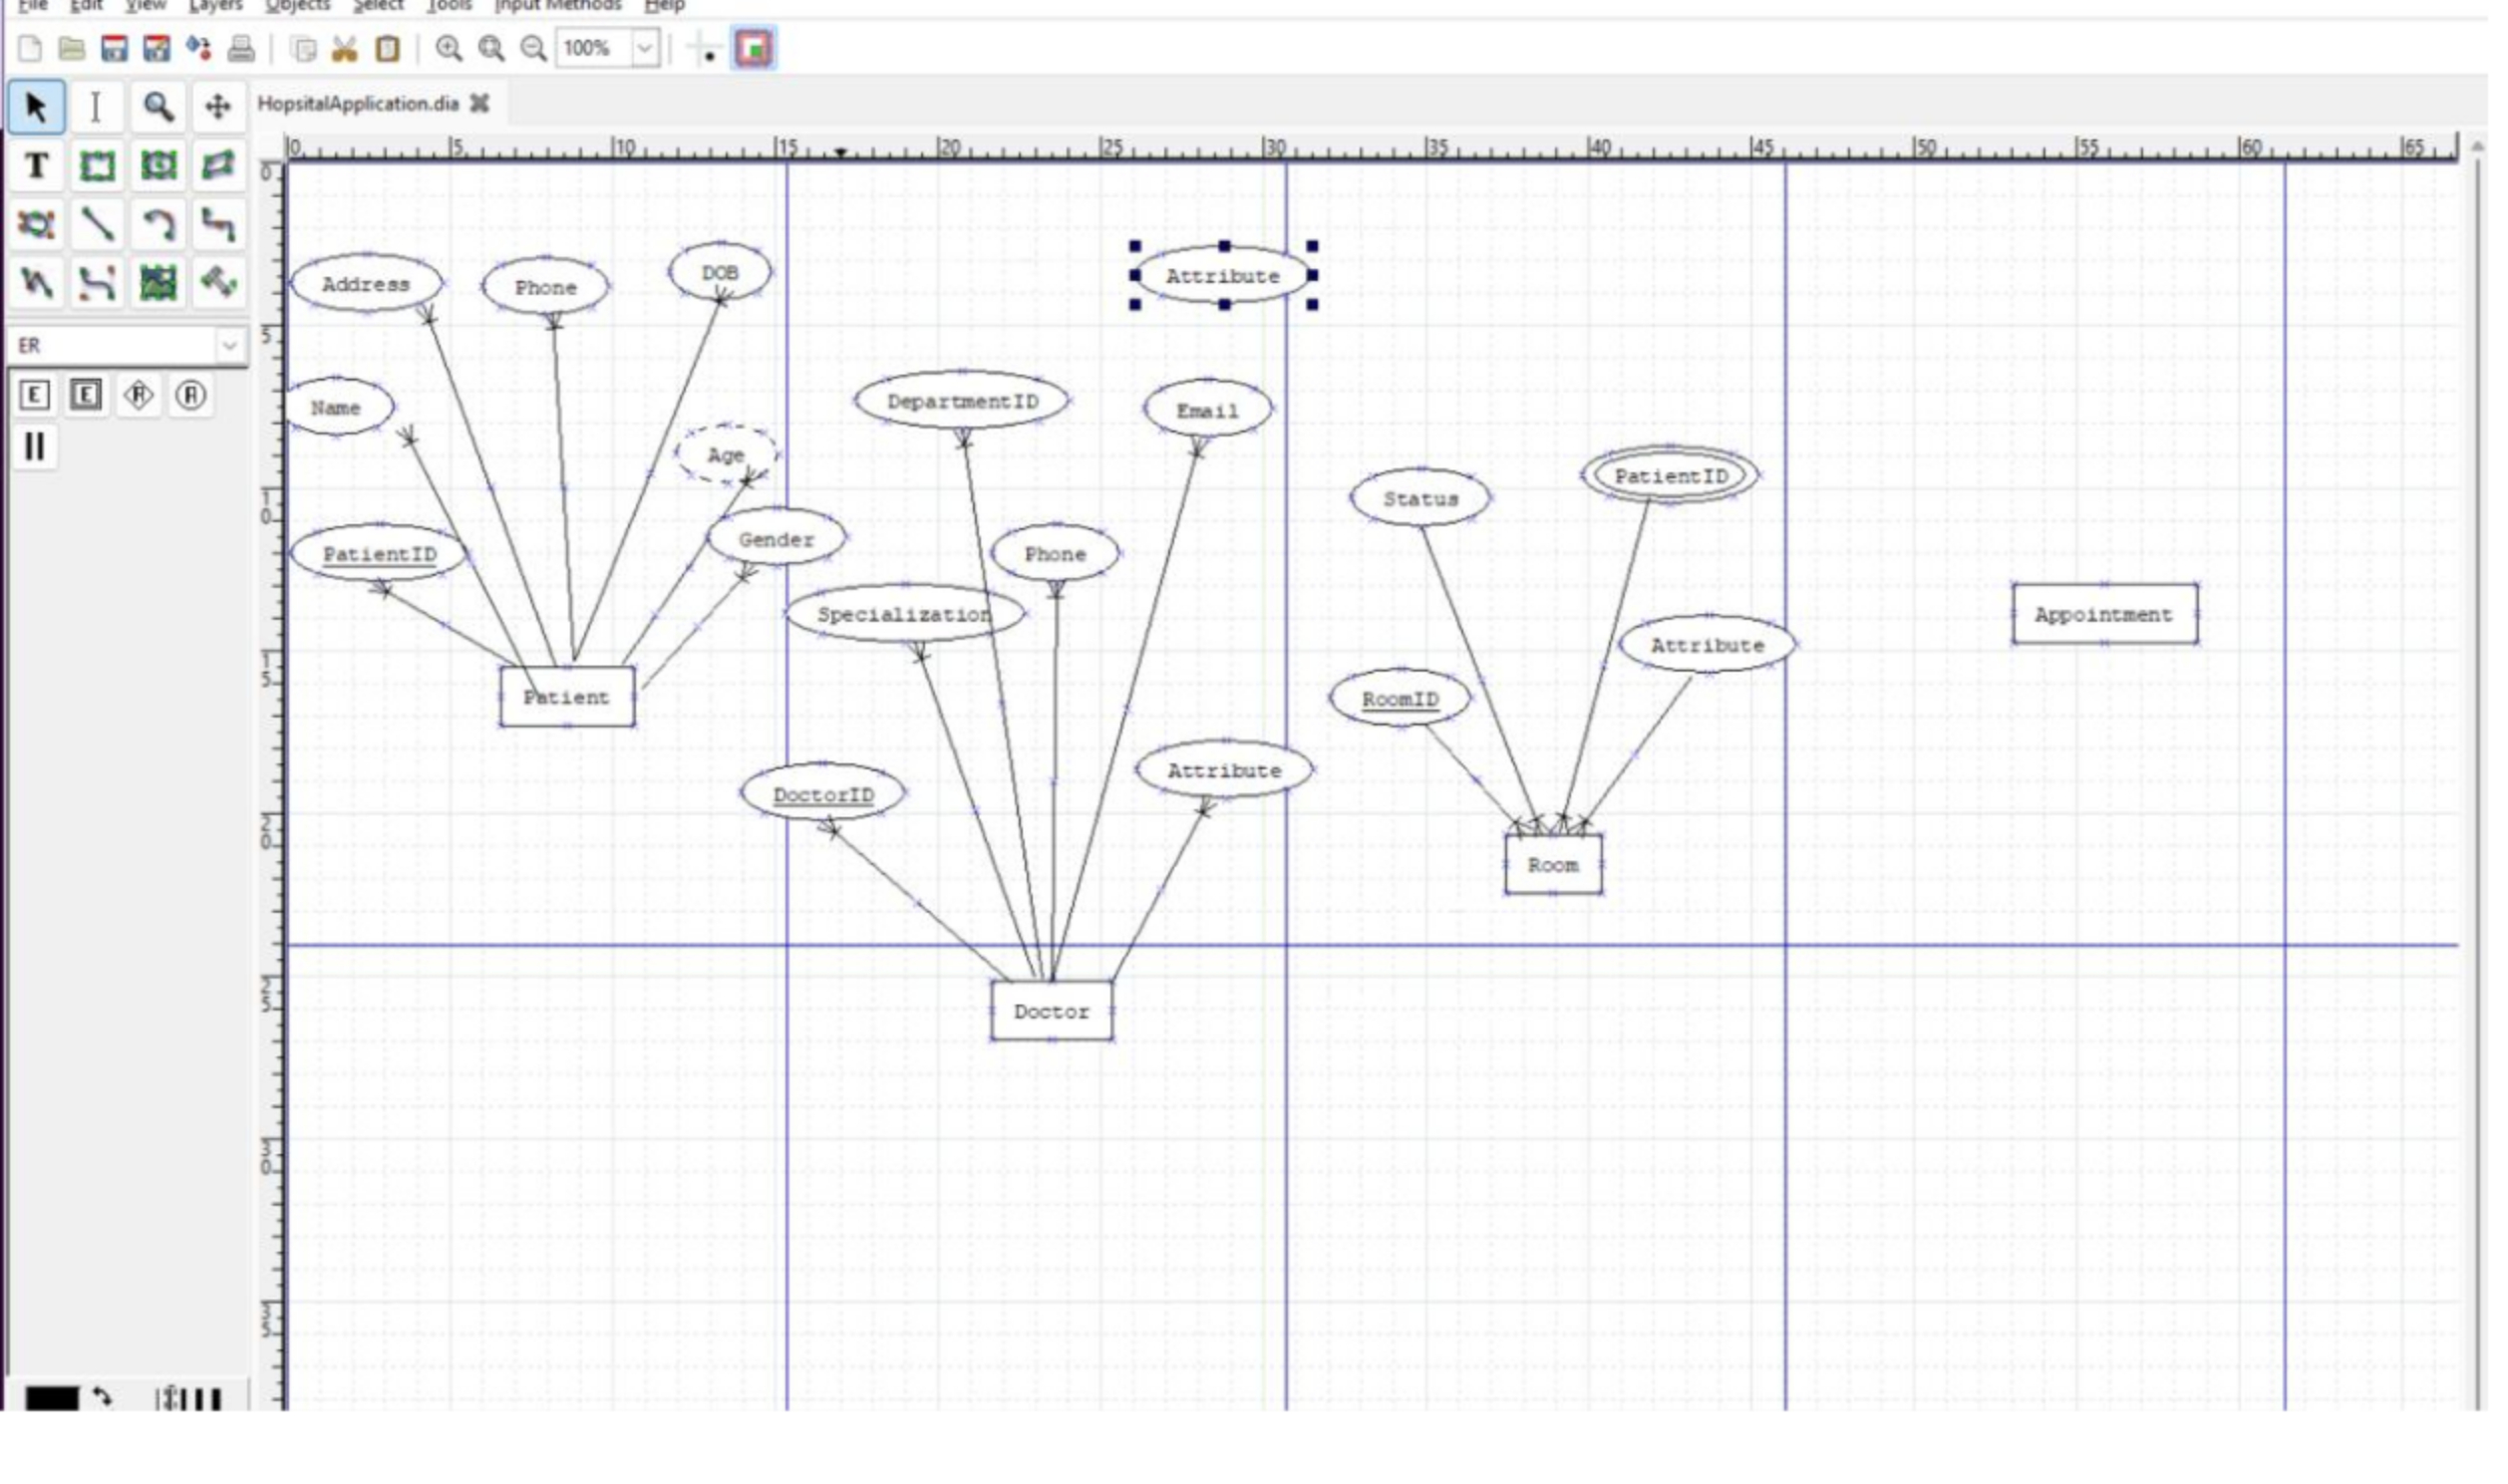This screenshot has width=2508, height=1484.
Task: Choose the Line drawing tool
Action: (96, 224)
